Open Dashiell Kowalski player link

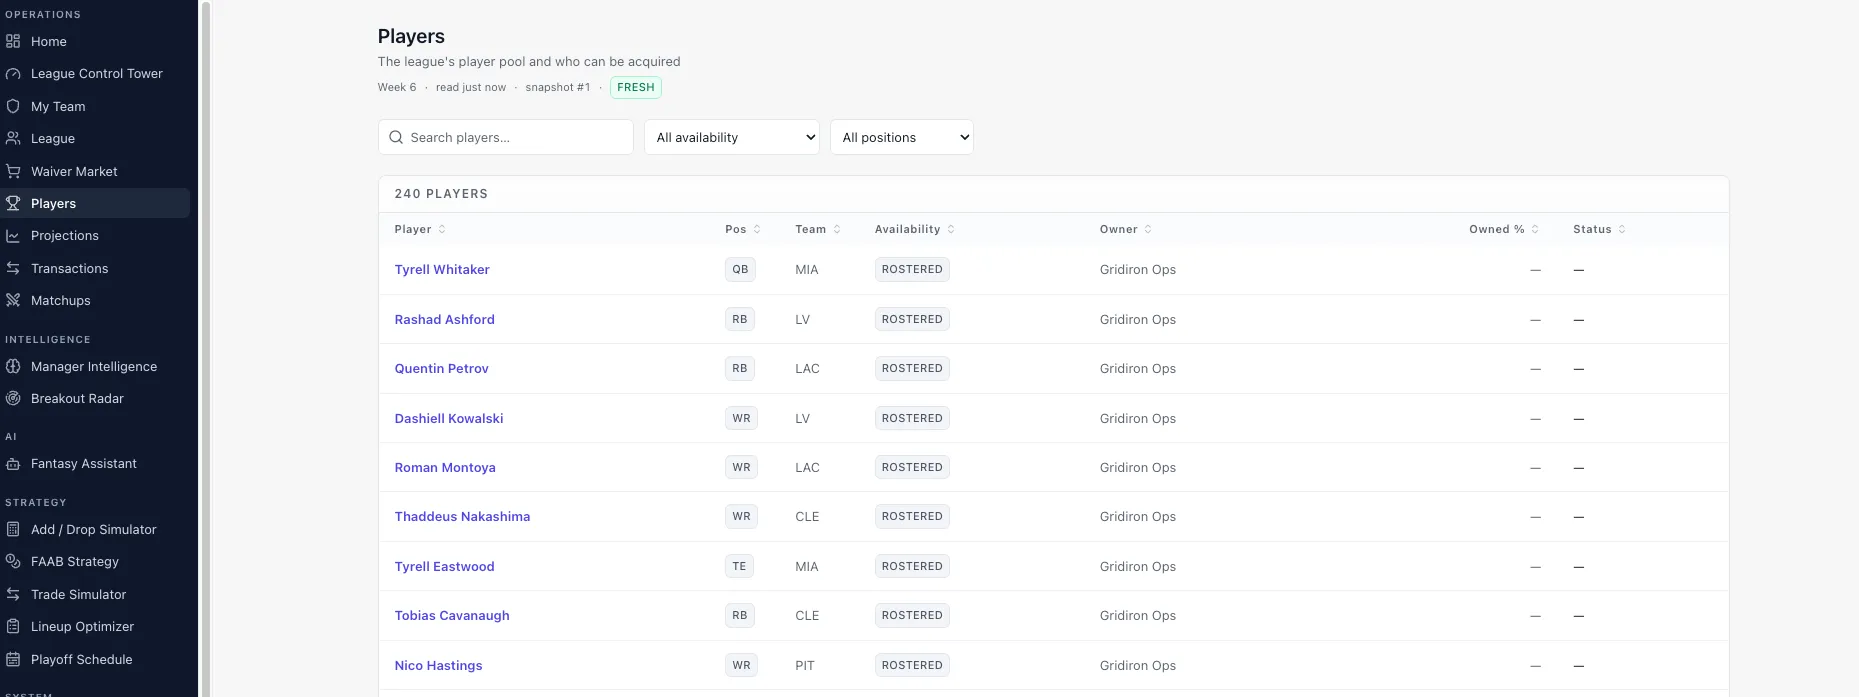tap(449, 418)
